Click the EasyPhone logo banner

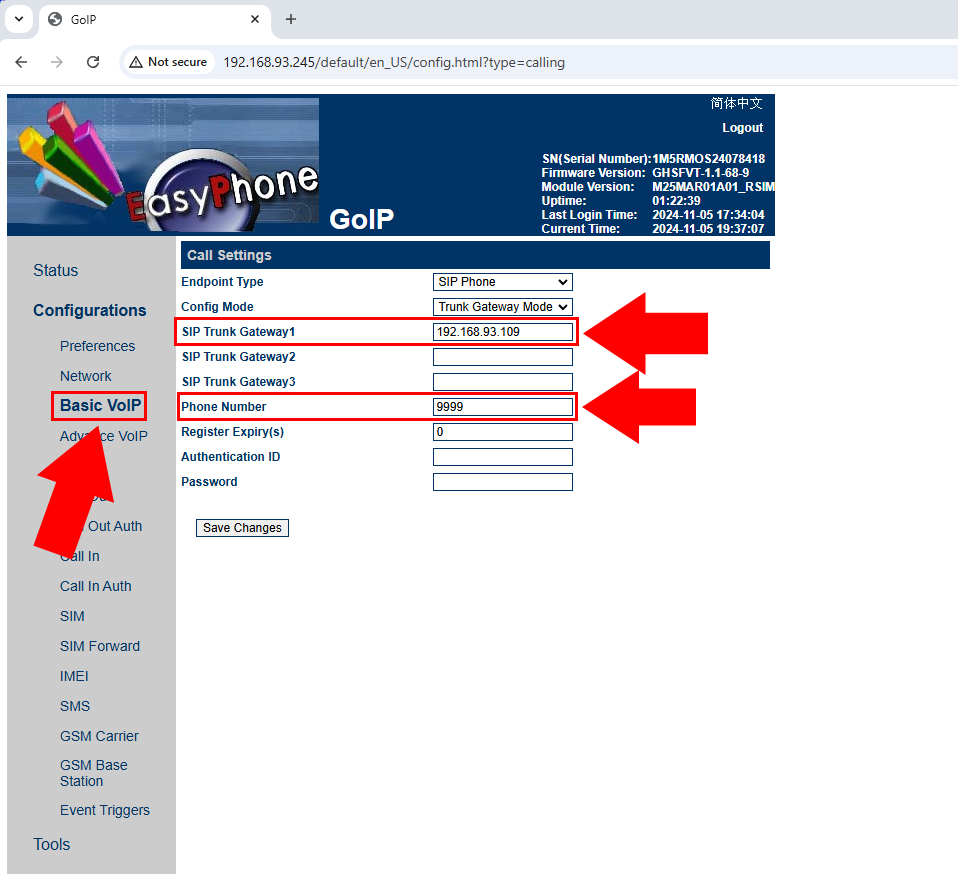163,166
